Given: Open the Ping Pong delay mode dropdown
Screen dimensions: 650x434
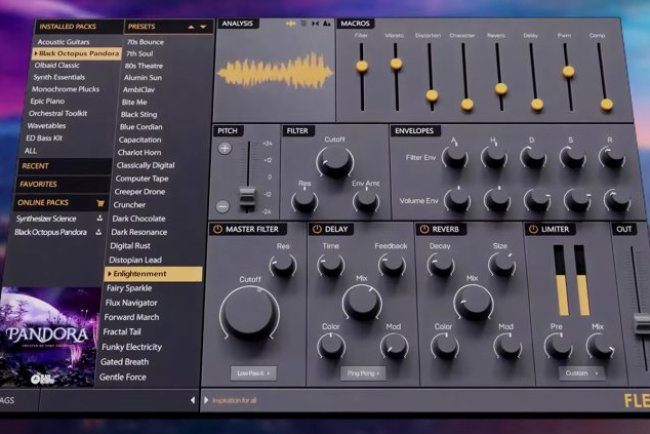Looking at the screenshot, I should click(x=363, y=373).
